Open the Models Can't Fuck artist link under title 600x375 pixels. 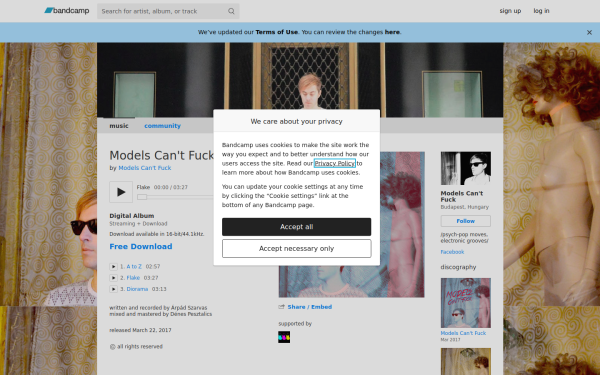(145, 168)
